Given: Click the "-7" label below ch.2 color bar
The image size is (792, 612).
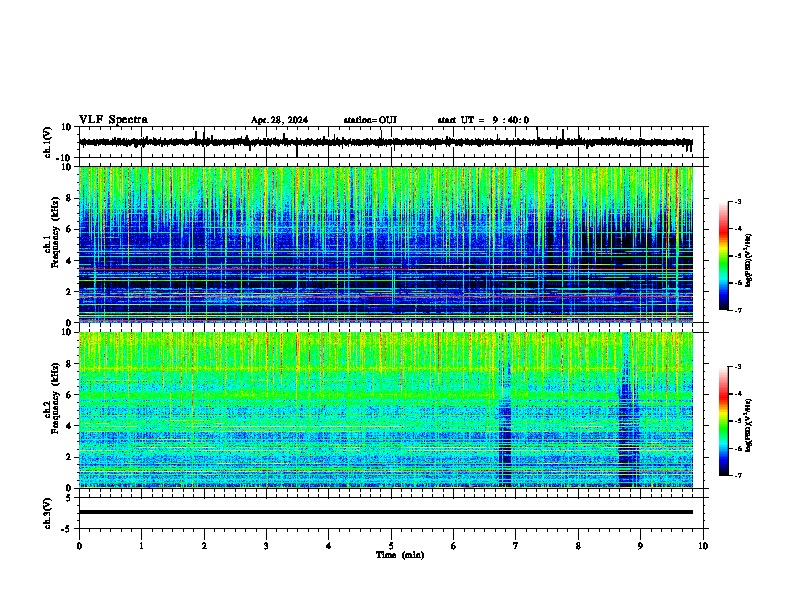Looking at the screenshot, I should point(737,475).
